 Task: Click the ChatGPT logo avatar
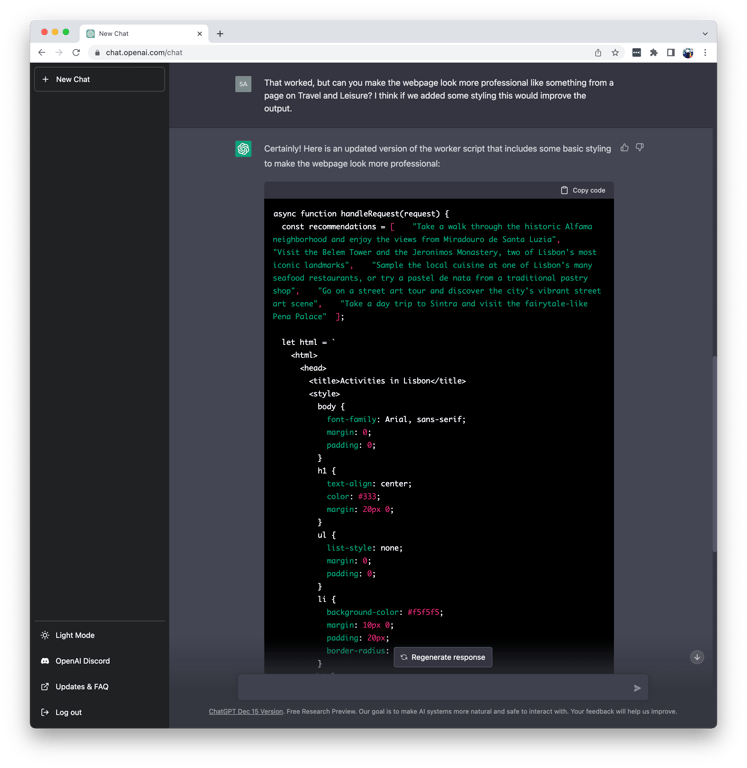coord(243,148)
